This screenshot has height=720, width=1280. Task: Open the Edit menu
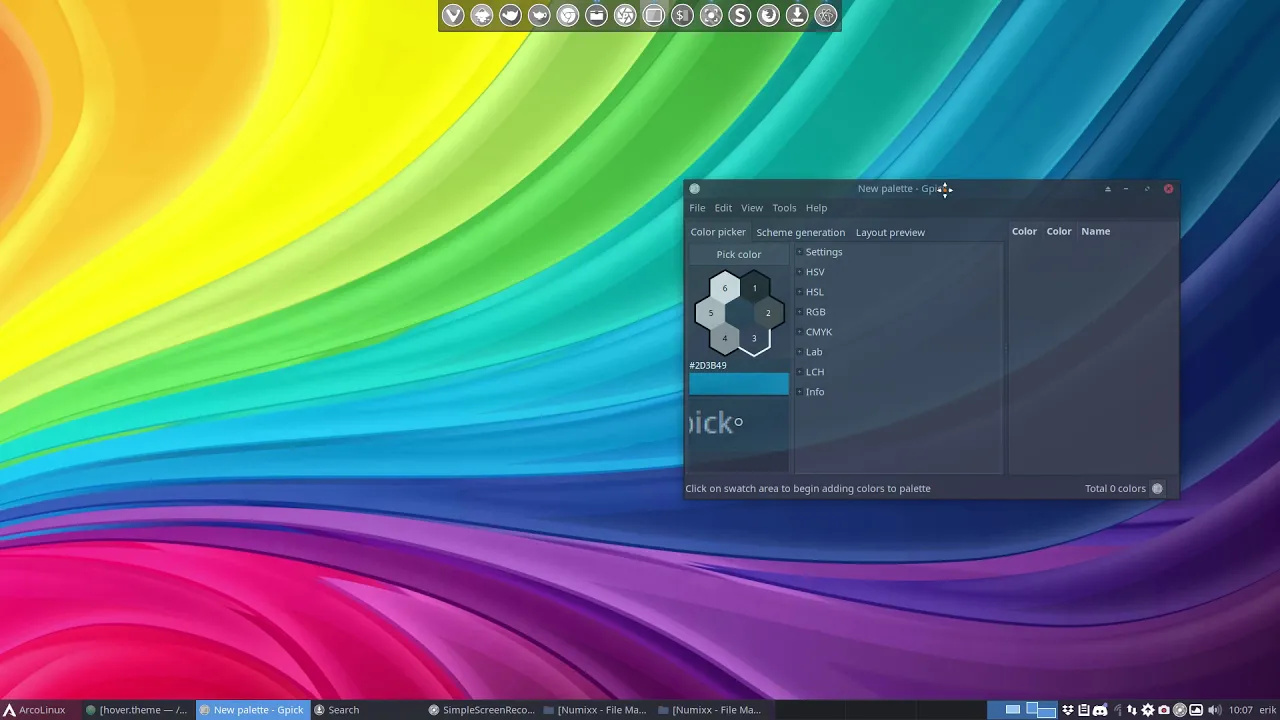[x=723, y=208]
